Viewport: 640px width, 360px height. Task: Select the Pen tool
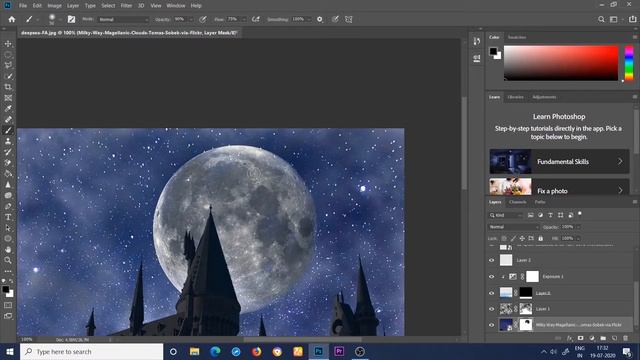[8, 207]
